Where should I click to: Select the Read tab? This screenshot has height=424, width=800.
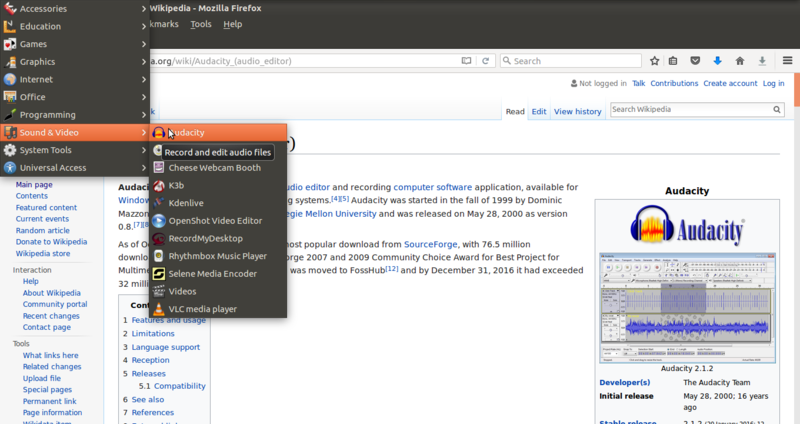[515, 112]
